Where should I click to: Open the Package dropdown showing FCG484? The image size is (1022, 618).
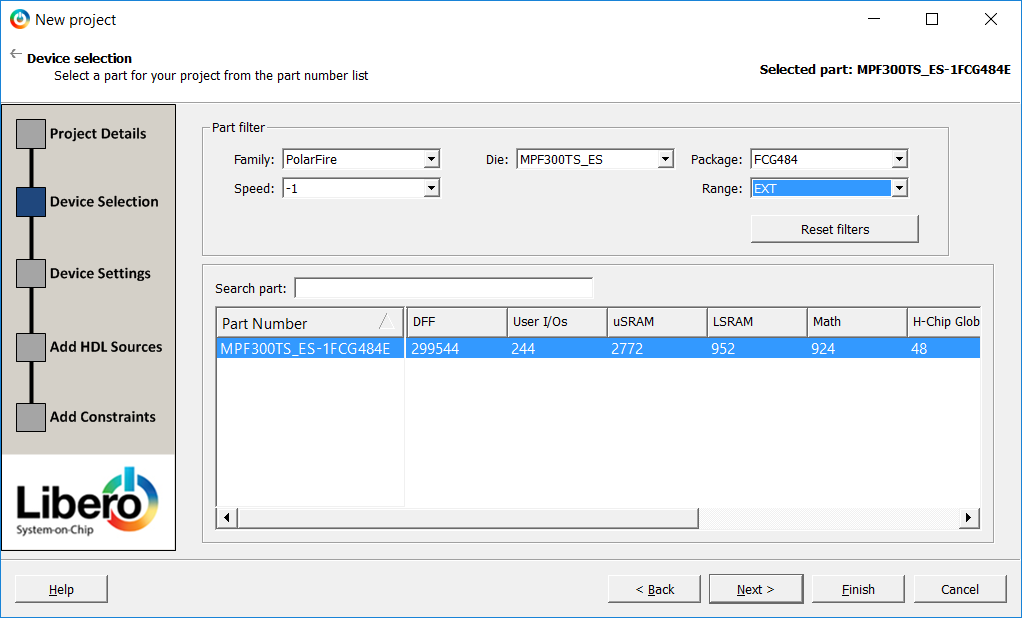tap(829, 159)
